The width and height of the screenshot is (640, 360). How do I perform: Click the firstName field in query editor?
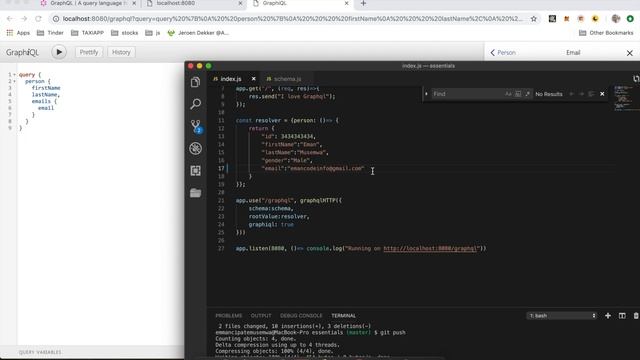click(x=46, y=88)
